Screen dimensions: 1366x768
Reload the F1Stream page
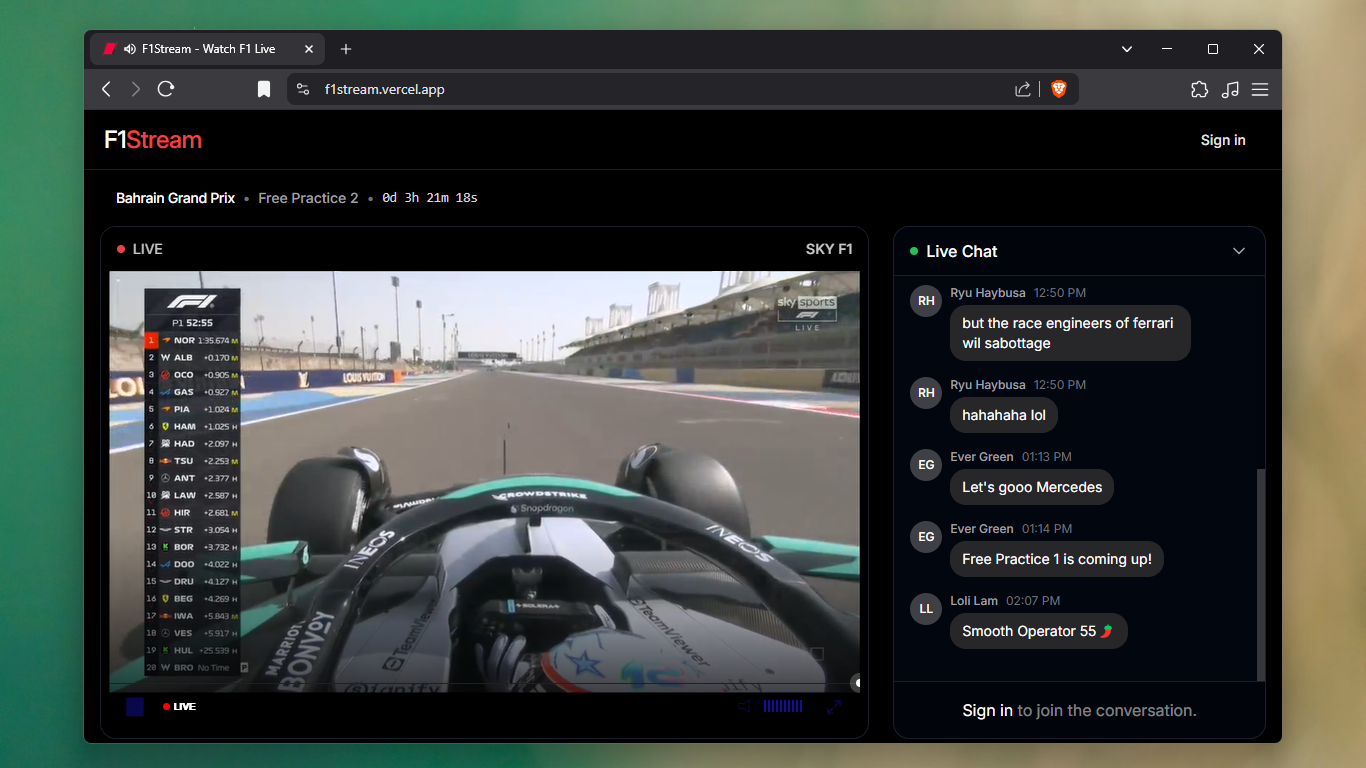(x=166, y=89)
